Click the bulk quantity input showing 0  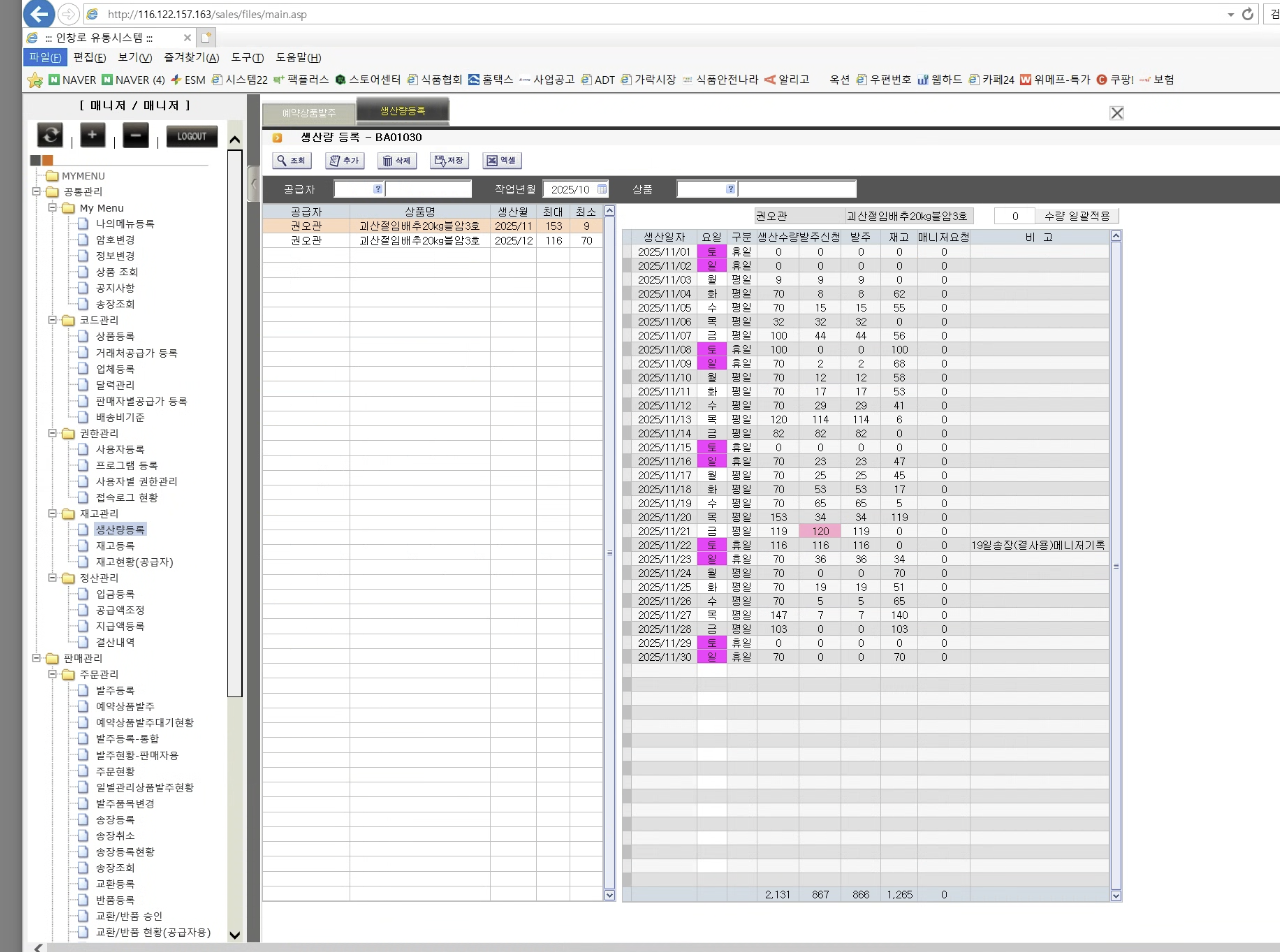pos(1014,215)
